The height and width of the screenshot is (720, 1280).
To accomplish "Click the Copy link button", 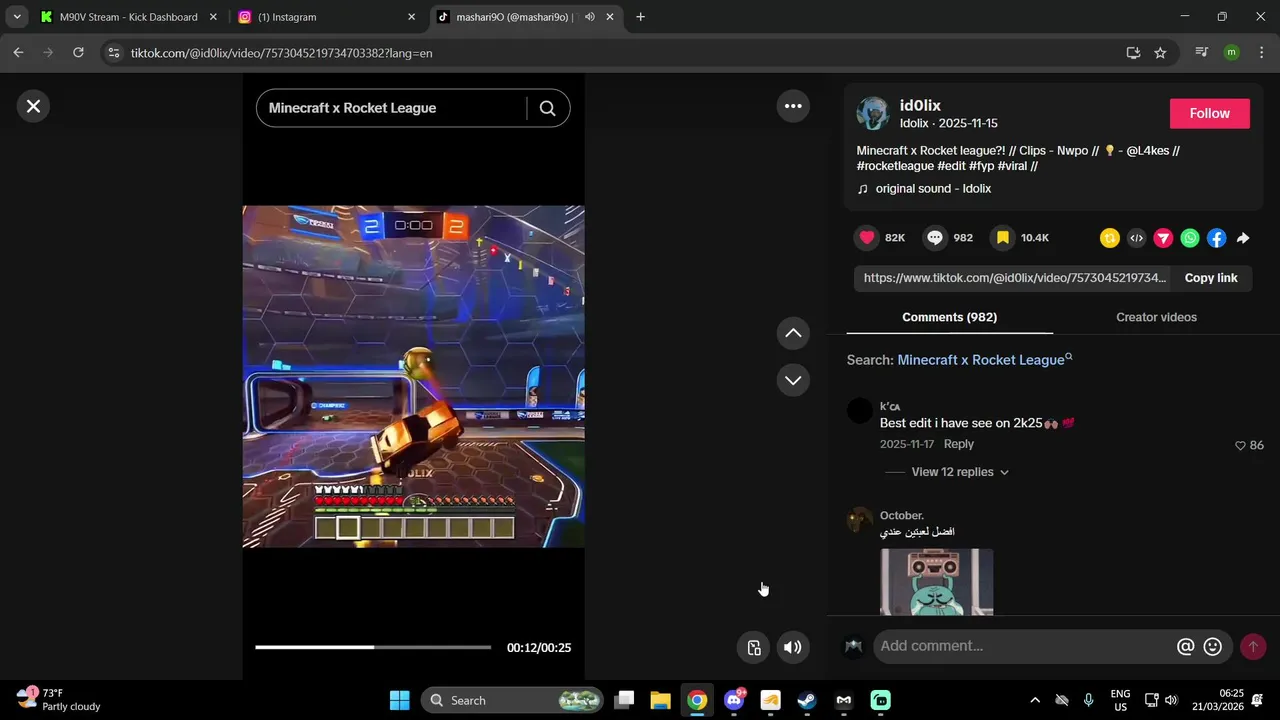I will [1211, 278].
